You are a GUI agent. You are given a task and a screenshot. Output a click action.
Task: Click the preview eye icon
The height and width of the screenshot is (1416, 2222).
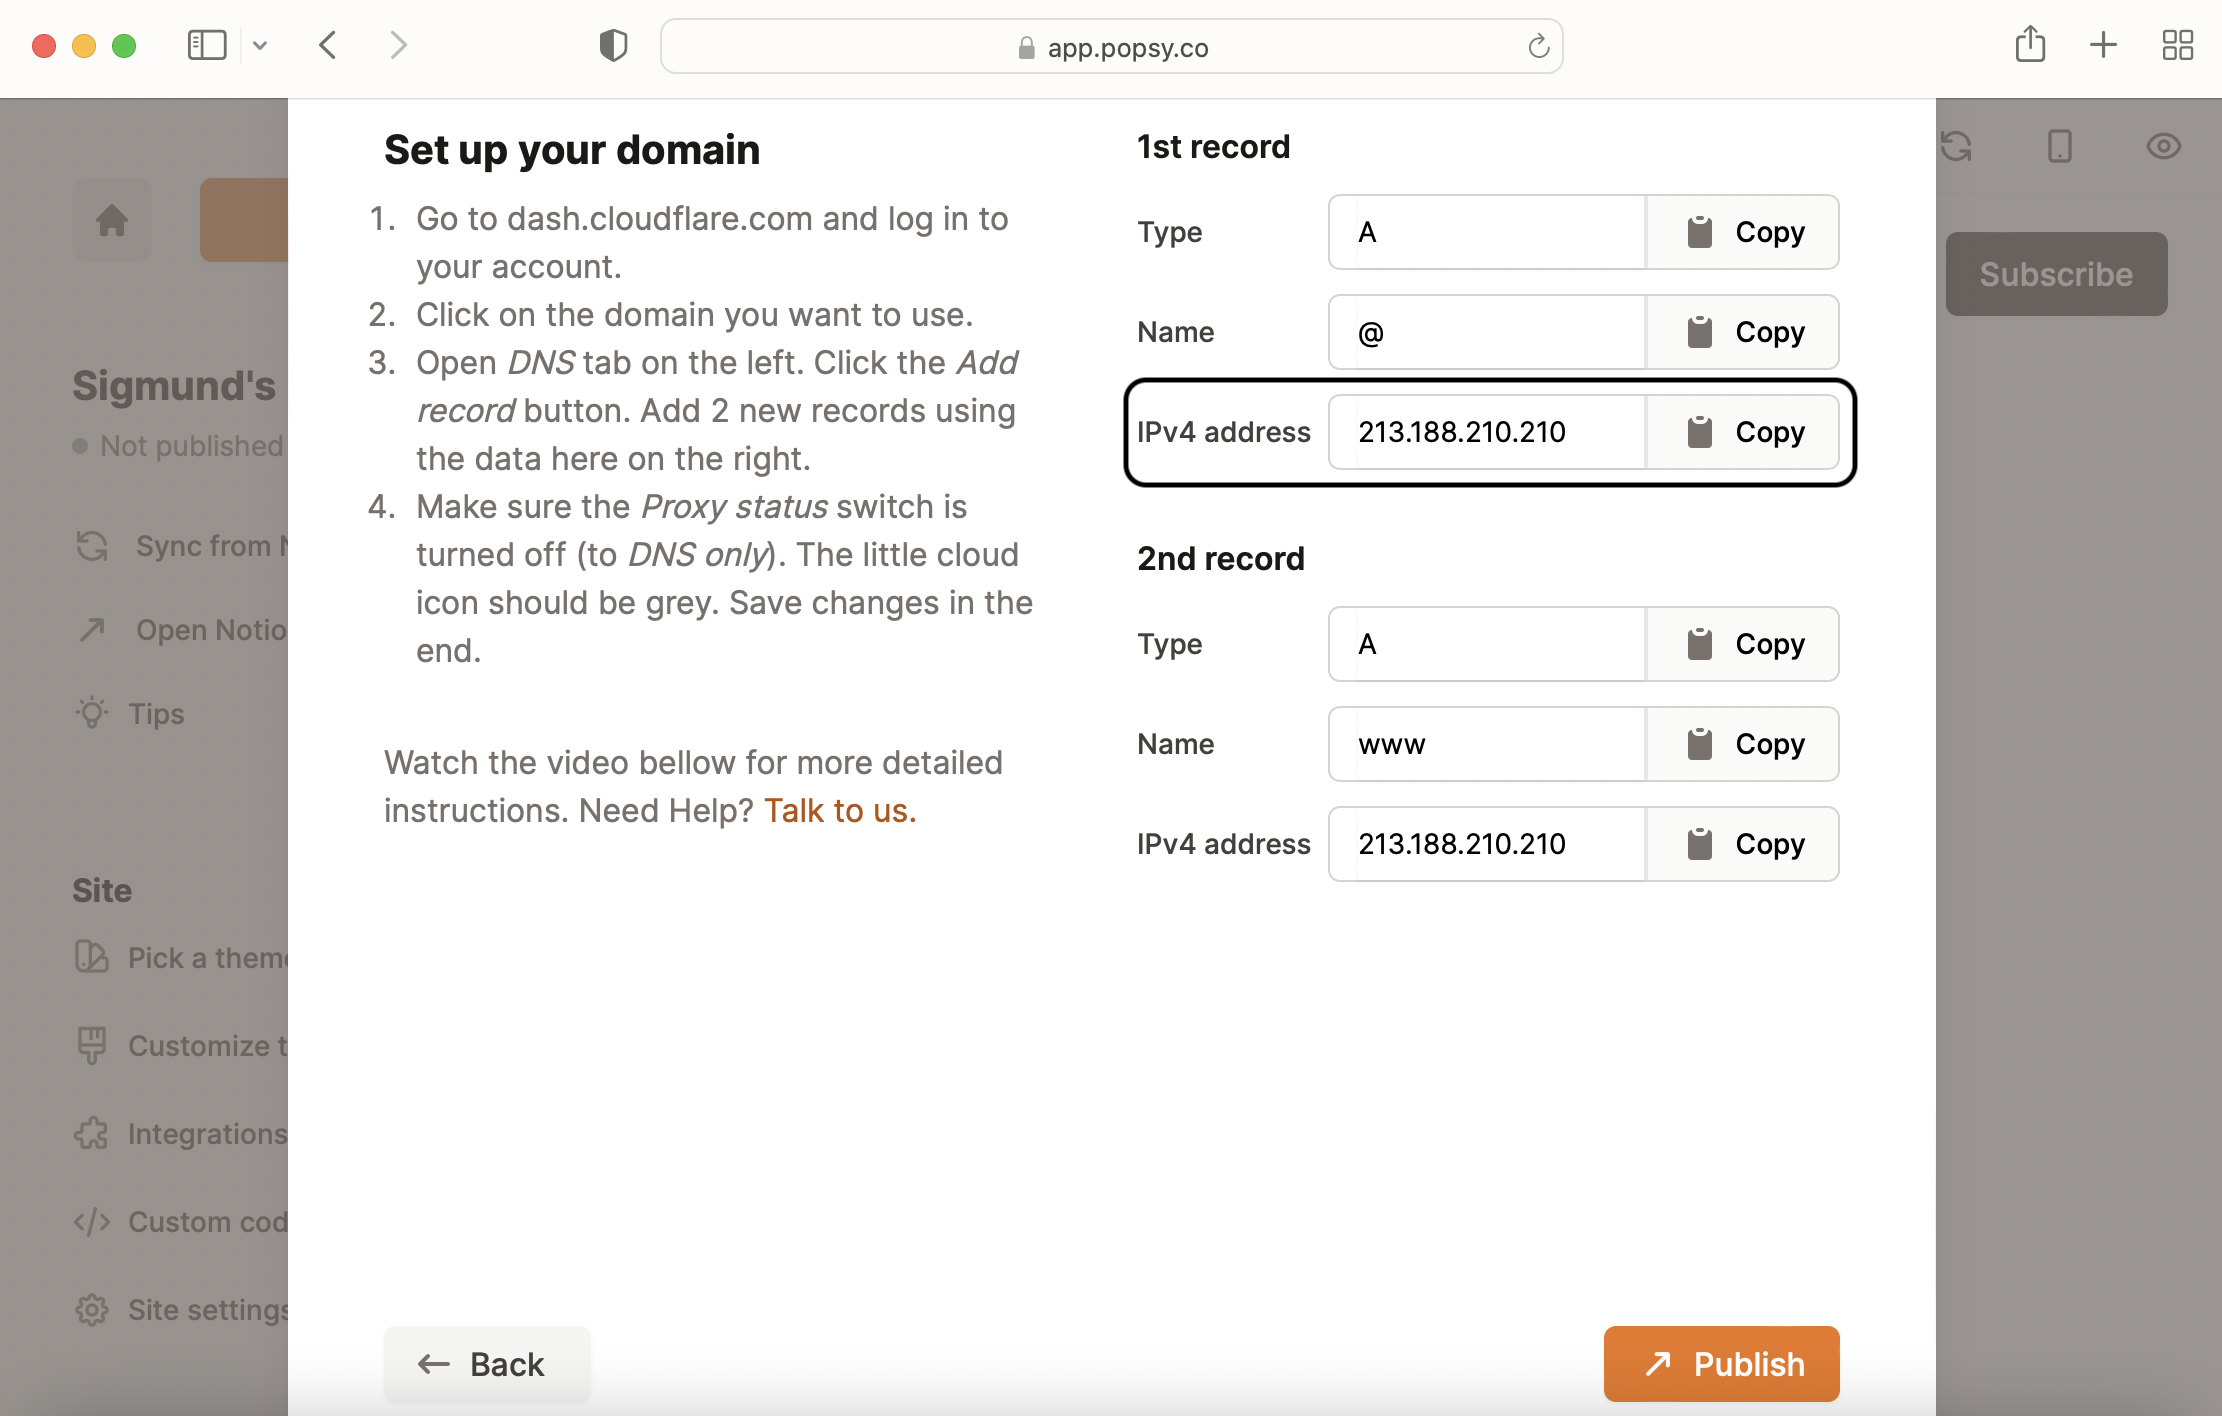coord(2163,147)
